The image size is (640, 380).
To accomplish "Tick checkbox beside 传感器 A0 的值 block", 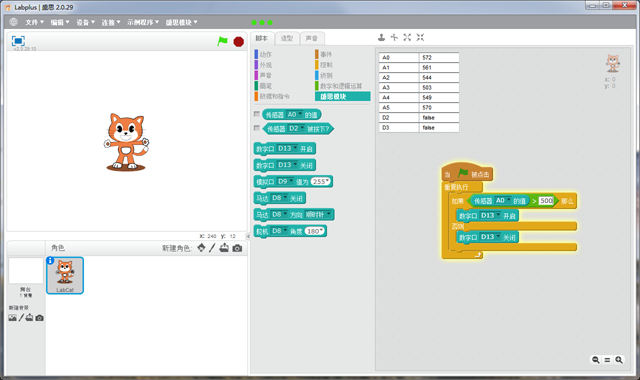I will coord(257,114).
